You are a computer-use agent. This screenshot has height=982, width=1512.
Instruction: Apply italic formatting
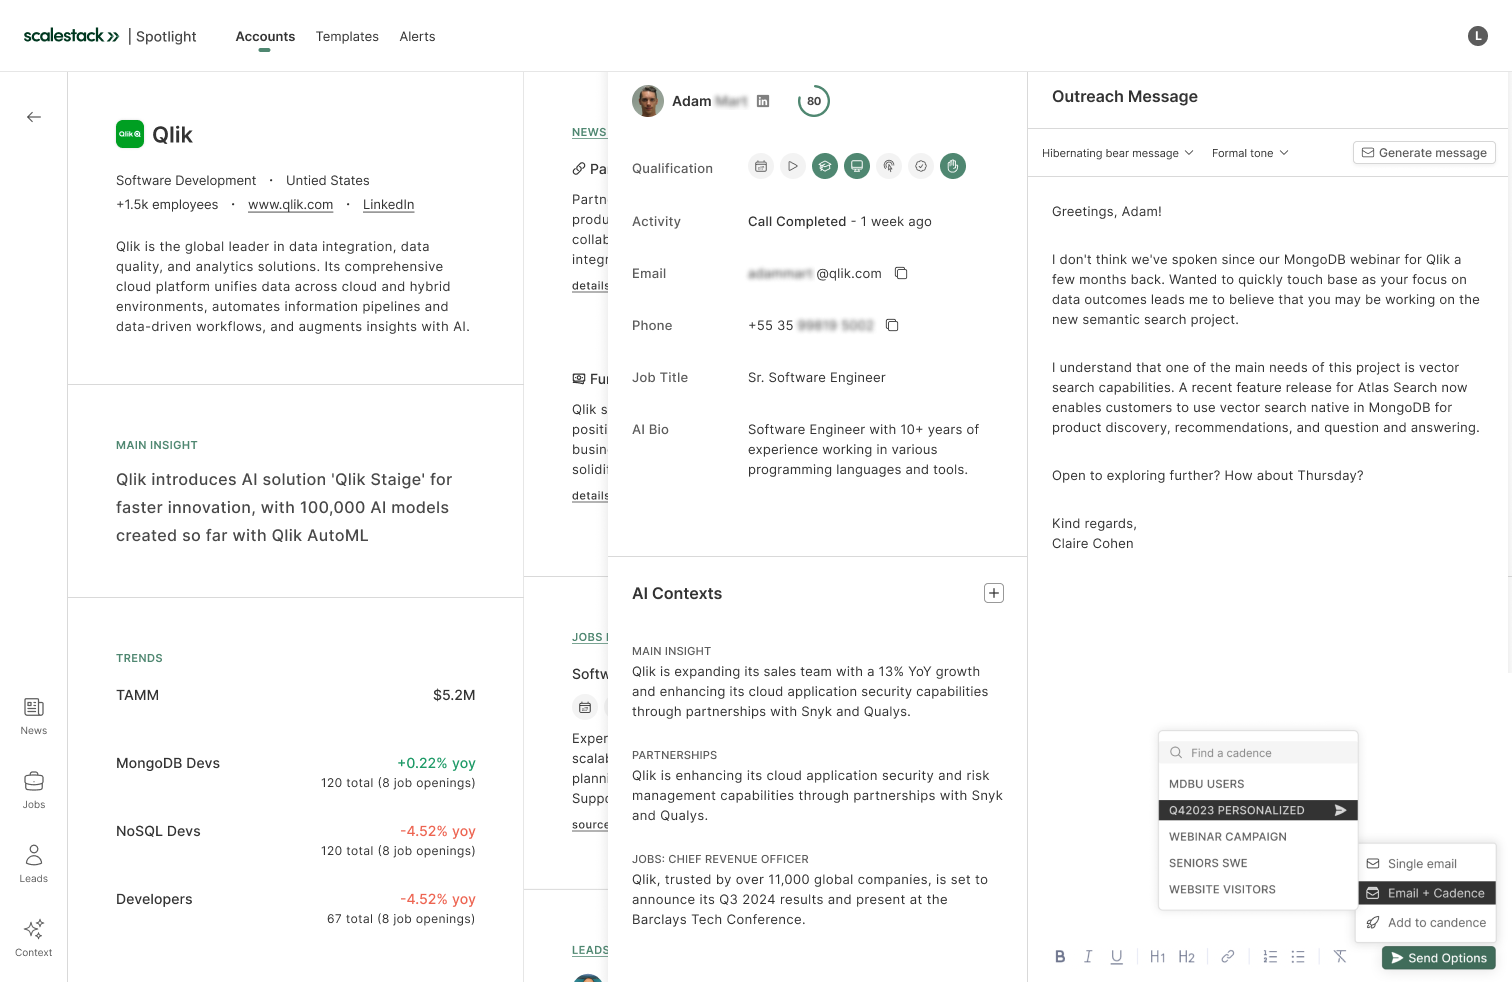click(1088, 957)
